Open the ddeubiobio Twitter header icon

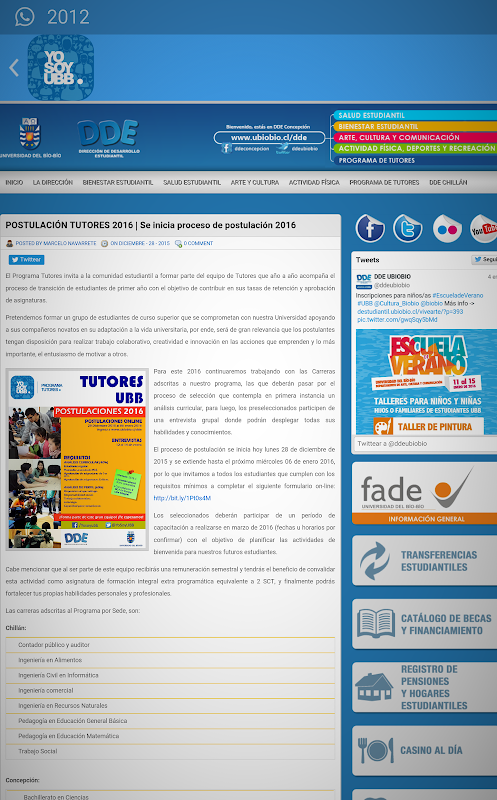pyautogui.click(x=283, y=148)
